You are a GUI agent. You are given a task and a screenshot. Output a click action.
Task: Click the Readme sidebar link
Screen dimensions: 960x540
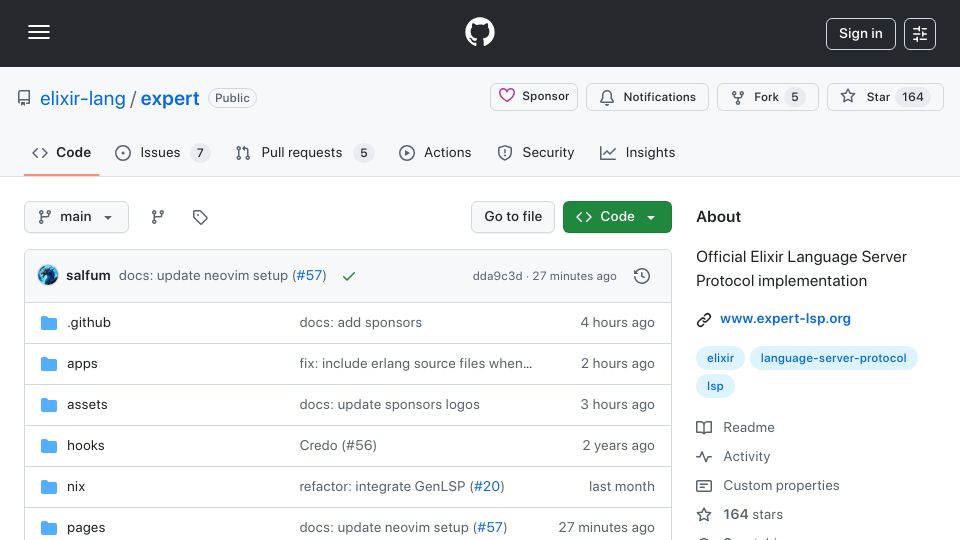[749, 427]
